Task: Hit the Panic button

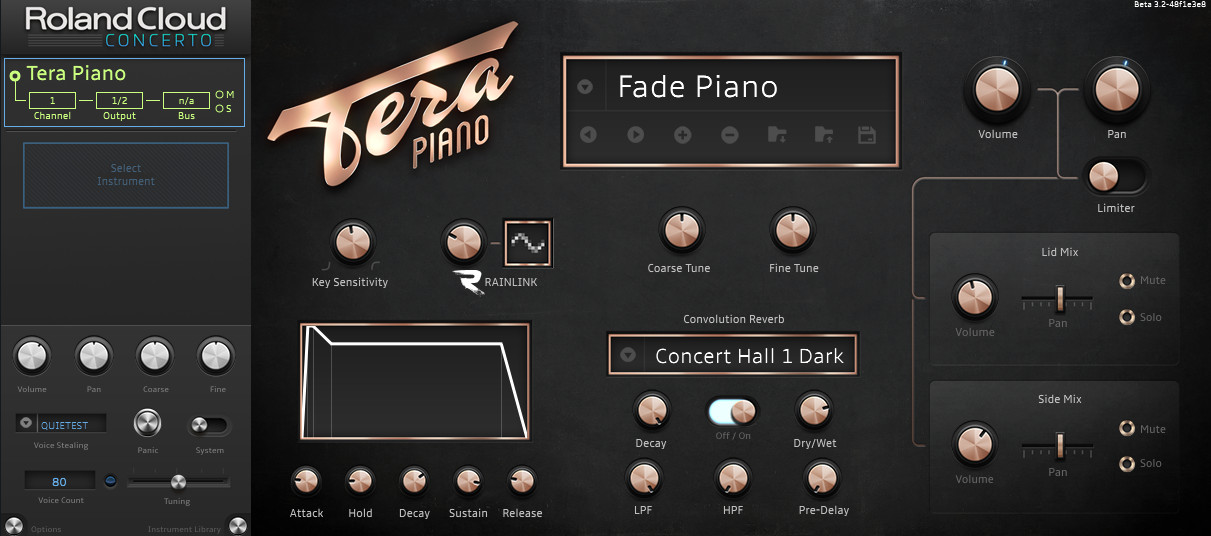Action: (148, 424)
